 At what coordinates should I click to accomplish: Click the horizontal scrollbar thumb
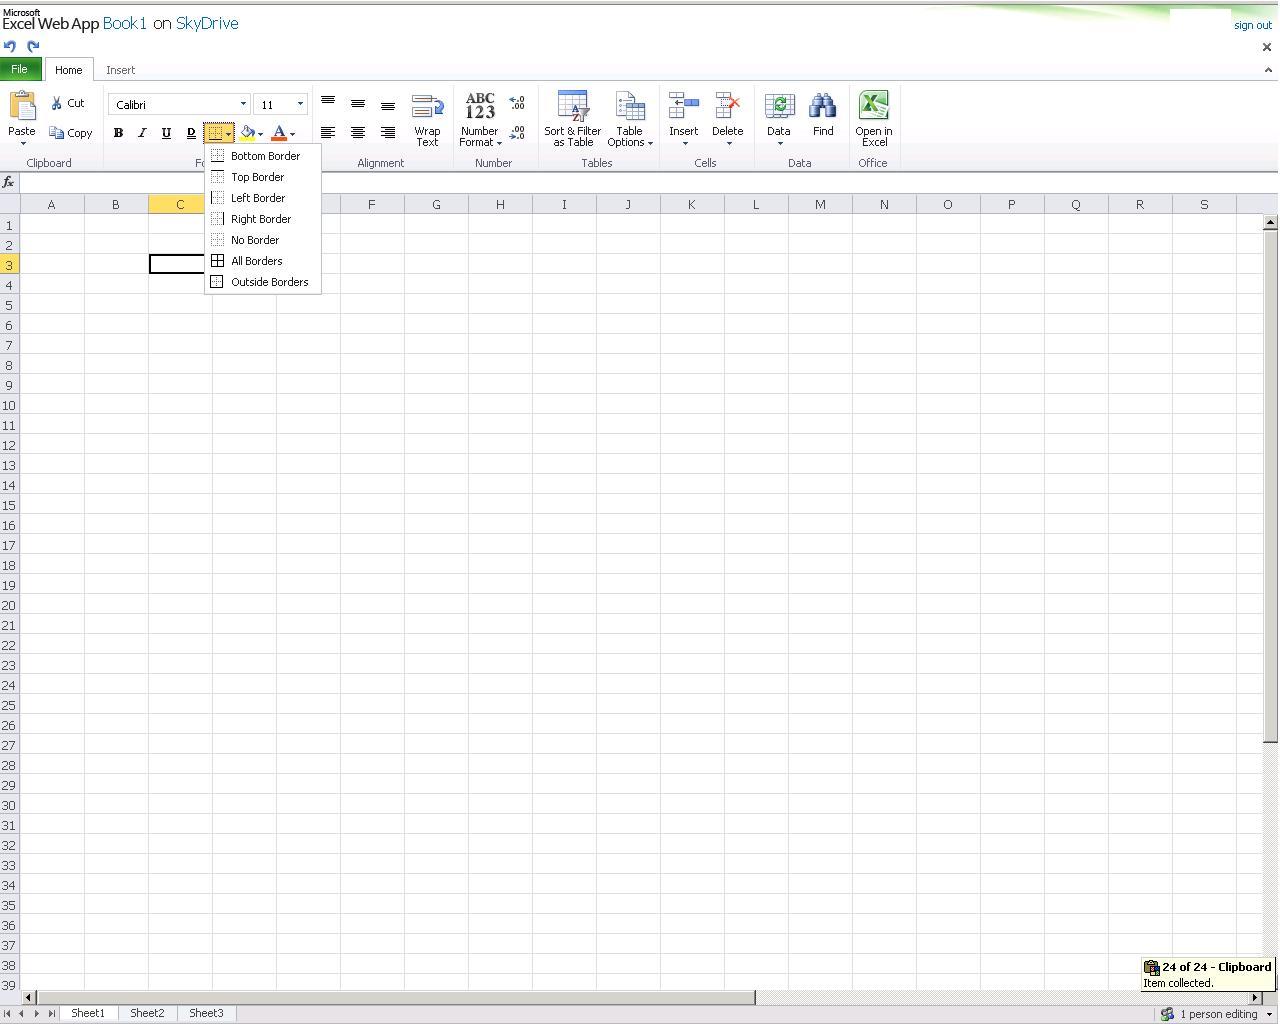coord(395,997)
